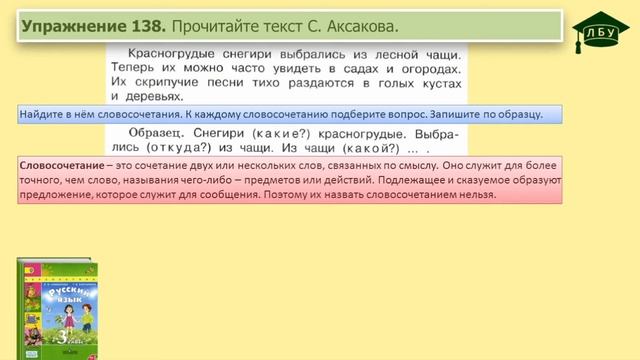Click the heading 'Упражнение 138.'

pos(93,26)
